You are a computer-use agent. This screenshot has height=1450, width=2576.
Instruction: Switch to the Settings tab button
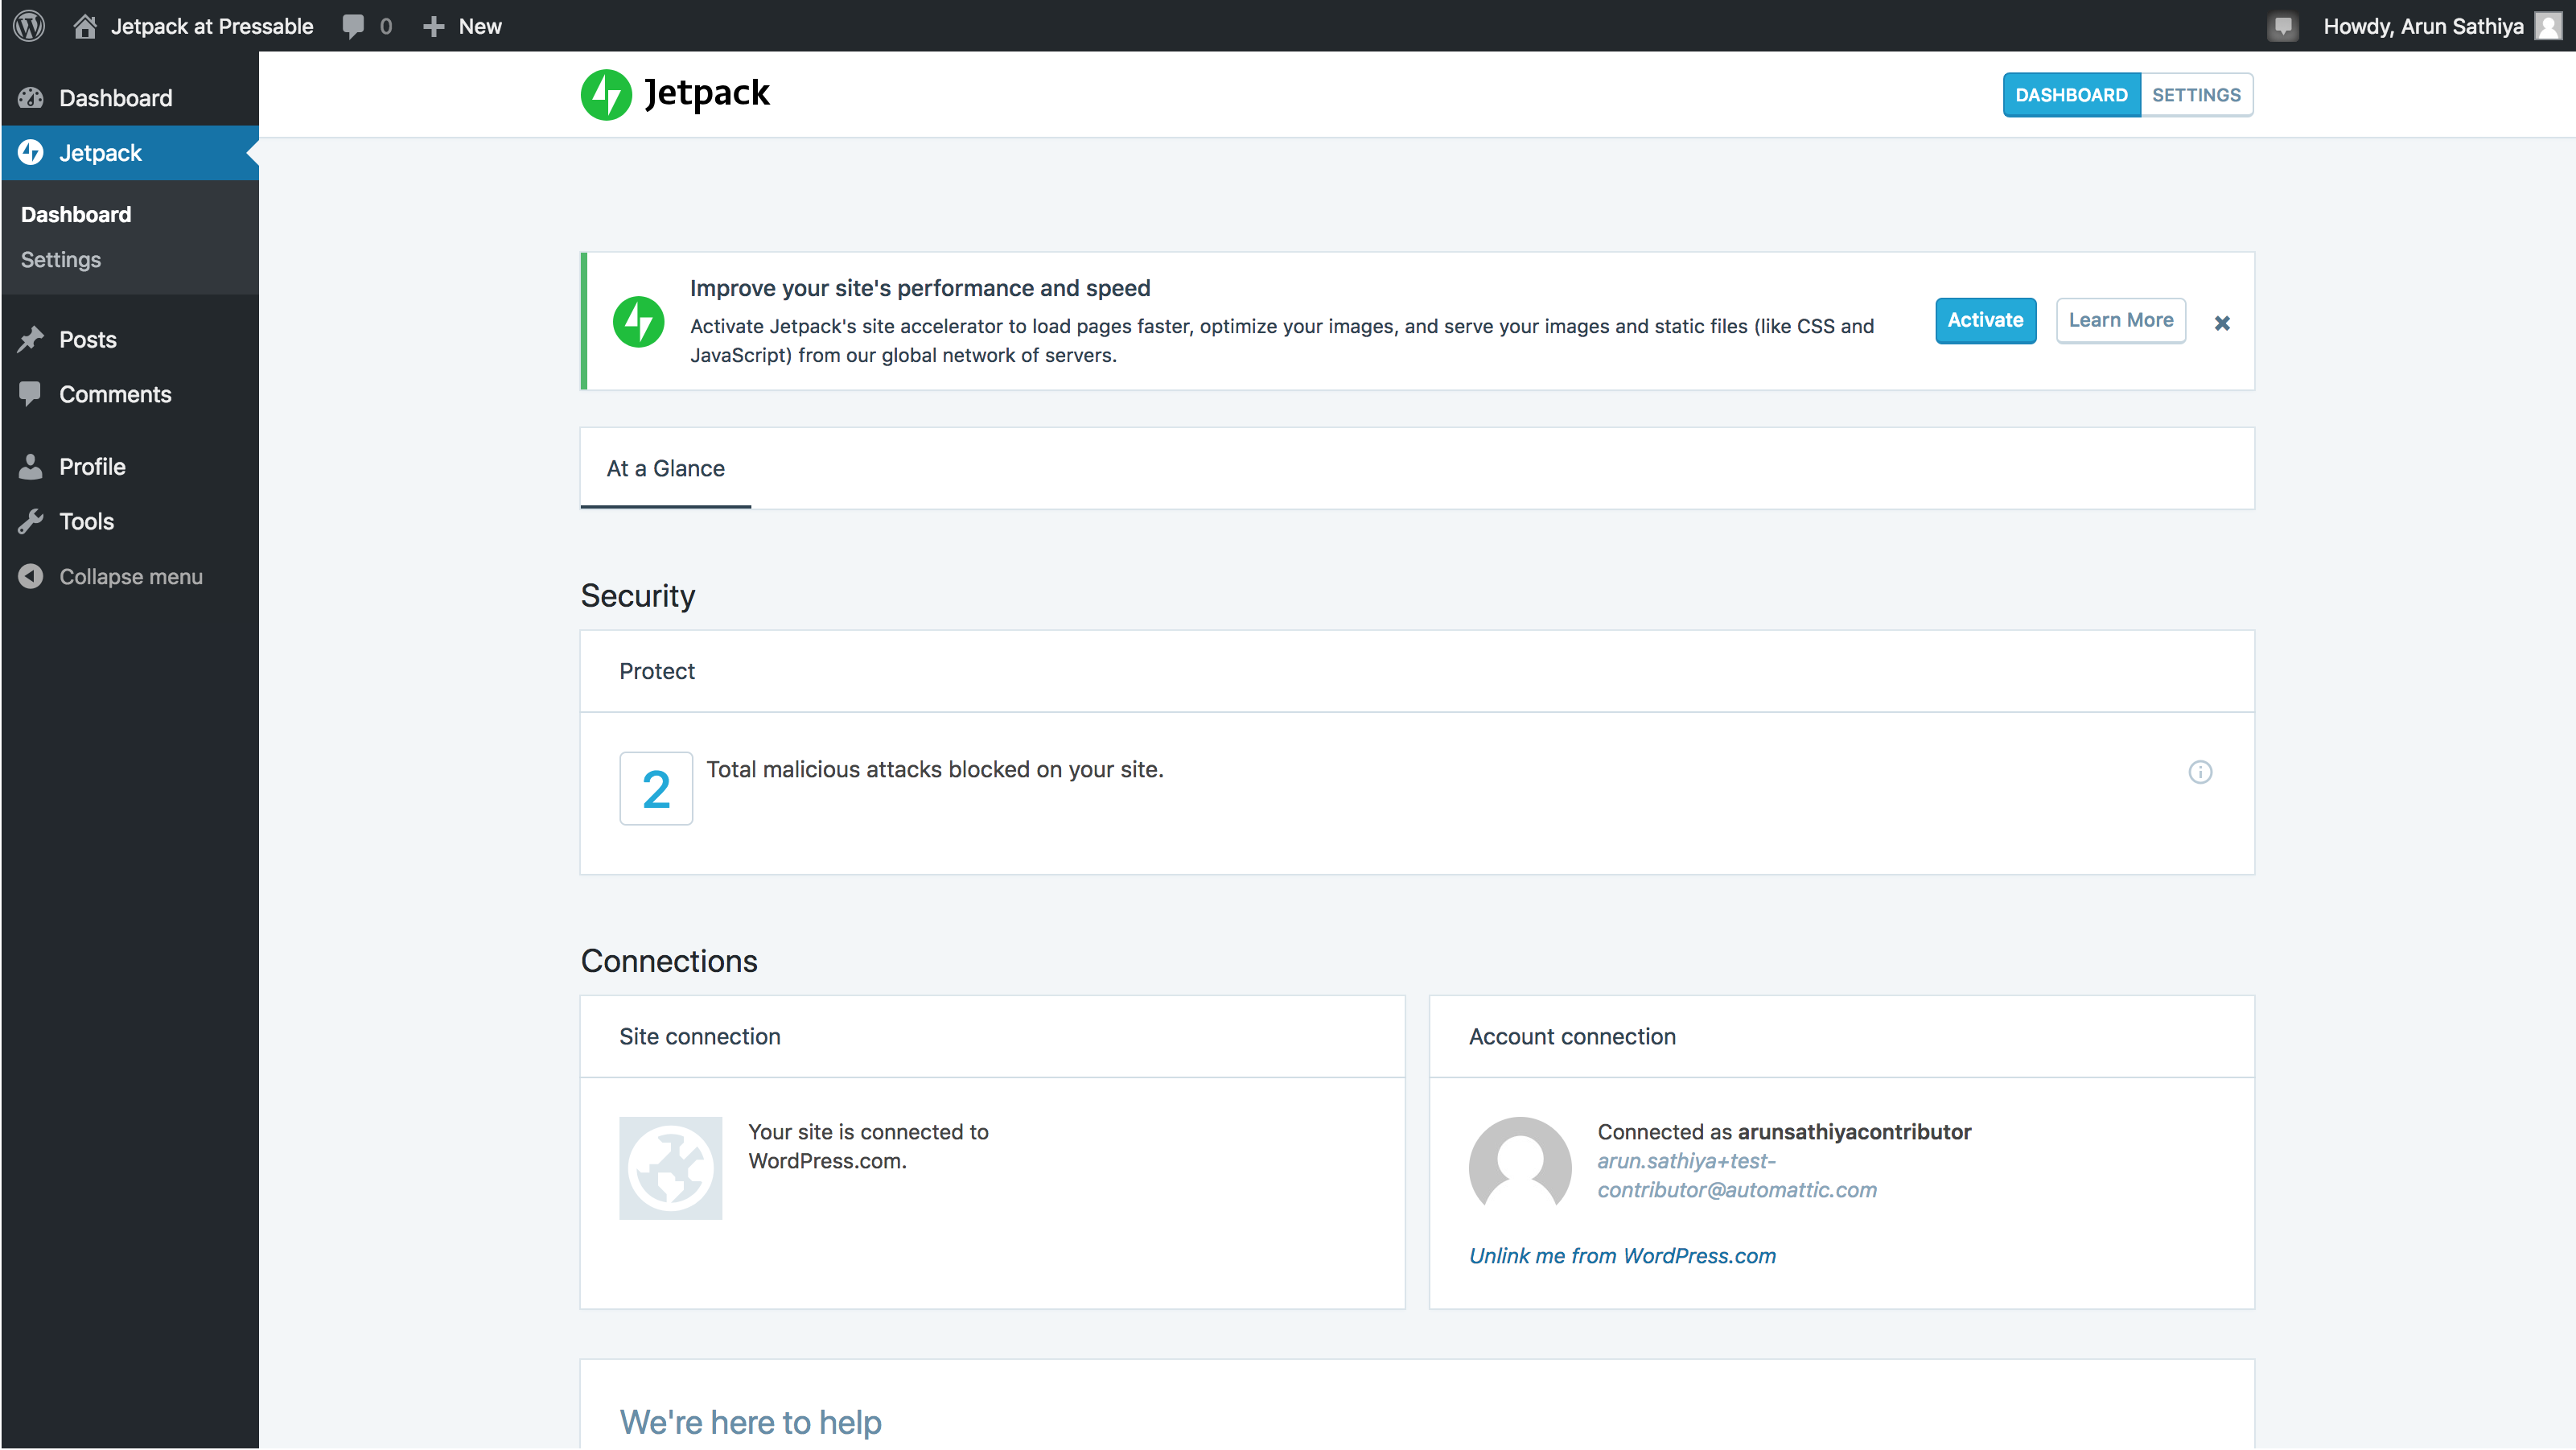[x=2196, y=95]
